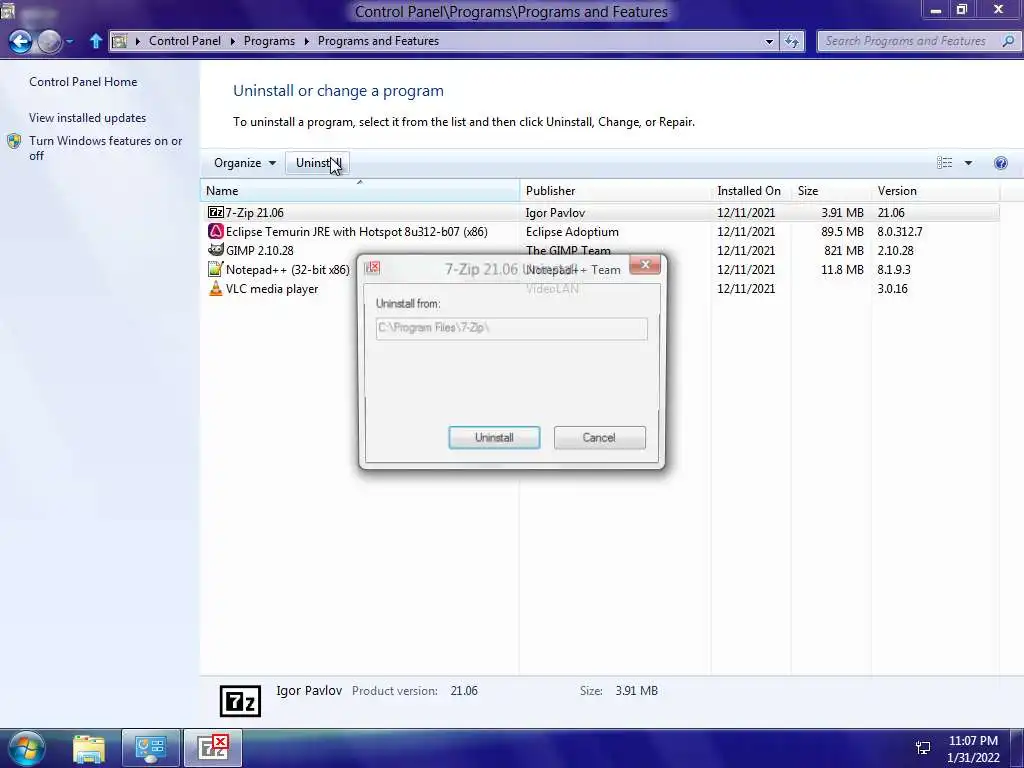Viewport: 1024px width, 768px height.
Task: Click the Control Panel icon in address bar
Action: [x=120, y=41]
